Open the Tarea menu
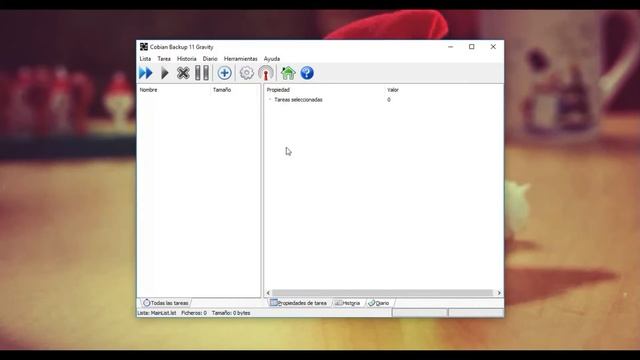The width and height of the screenshot is (640, 360). pyautogui.click(x=164, y=59)
